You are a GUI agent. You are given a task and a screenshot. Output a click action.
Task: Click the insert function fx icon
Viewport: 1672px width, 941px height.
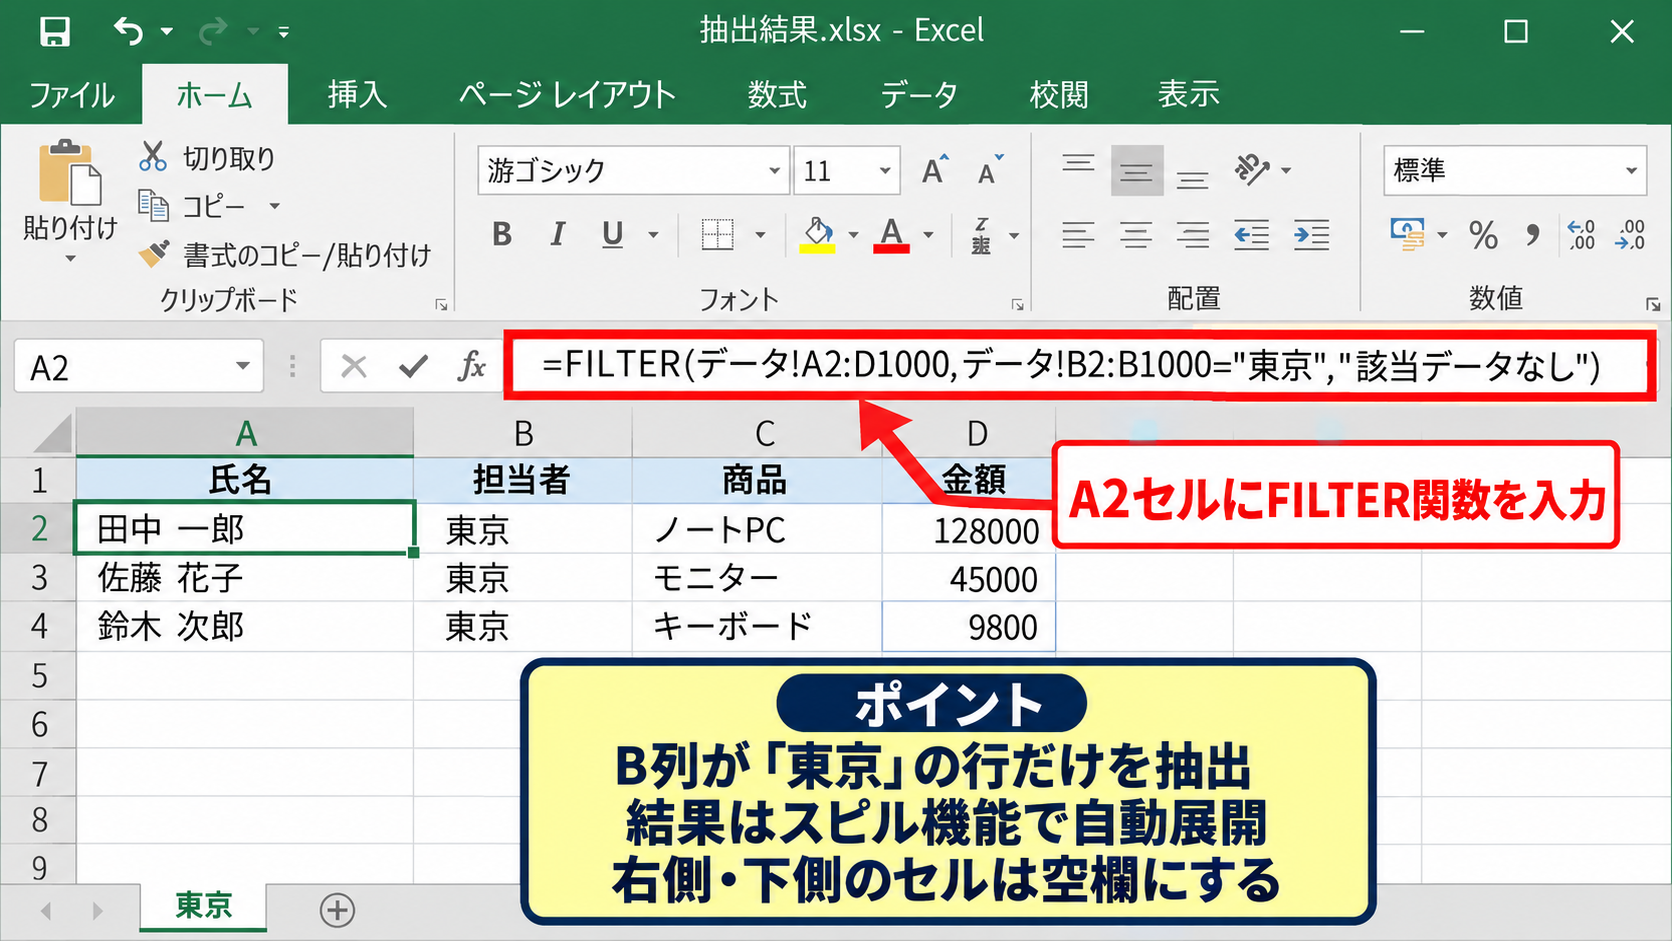pos(471,367)
